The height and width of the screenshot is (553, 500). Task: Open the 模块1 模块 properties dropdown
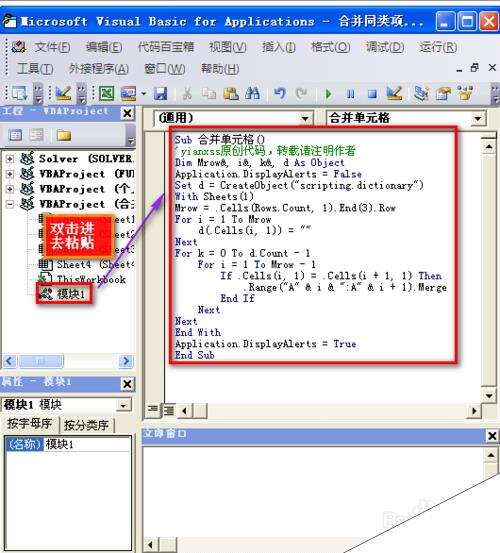(123, 405)
